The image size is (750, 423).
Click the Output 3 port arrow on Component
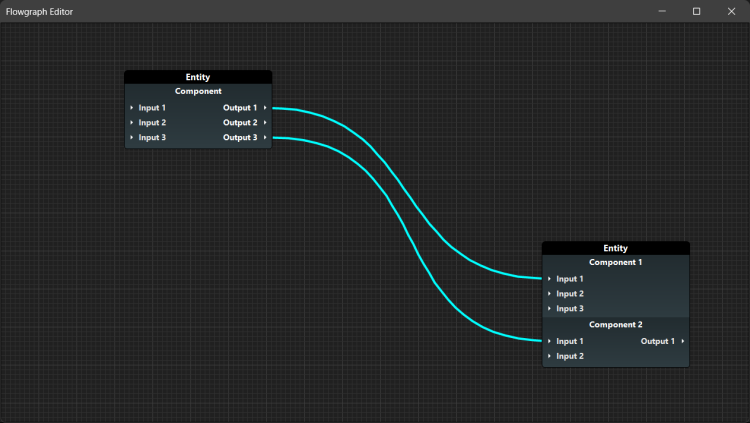click(x=265, y=138)
